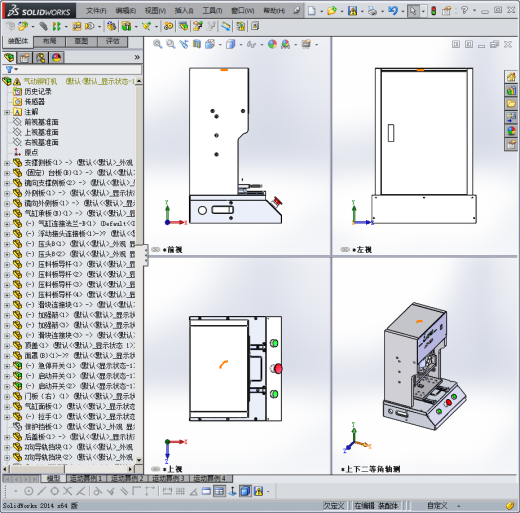Open the PropertyManager tab icon
The width and height of the screenshot is (520, 513).
click(24, 58)
